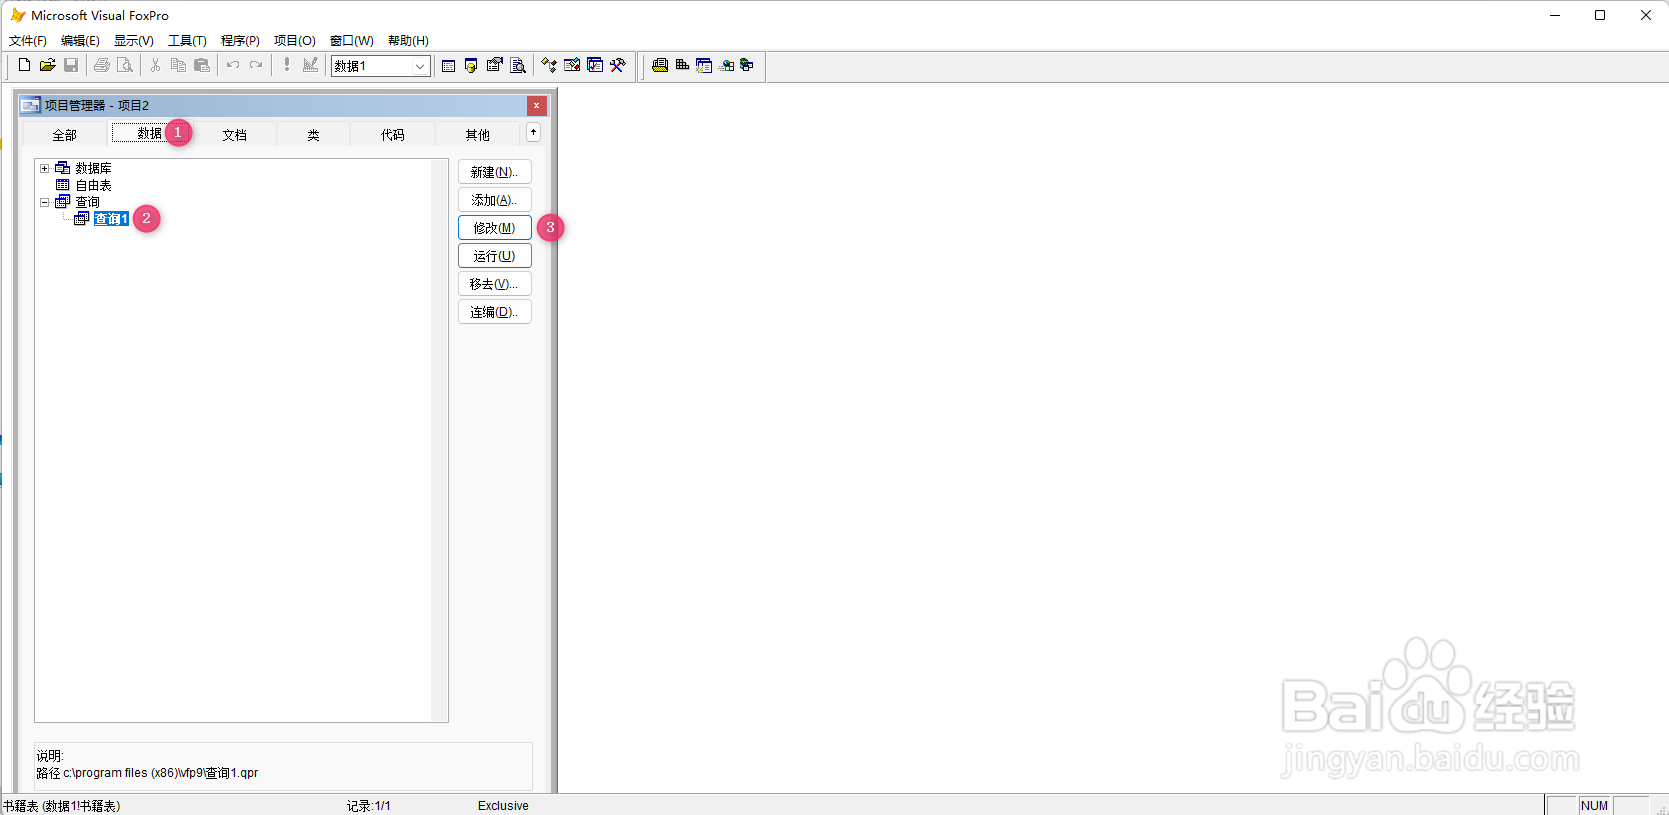Click the Object Browser toolbar icon
The width and height of the screenshot is (1669, 815).
coord(572,65)
